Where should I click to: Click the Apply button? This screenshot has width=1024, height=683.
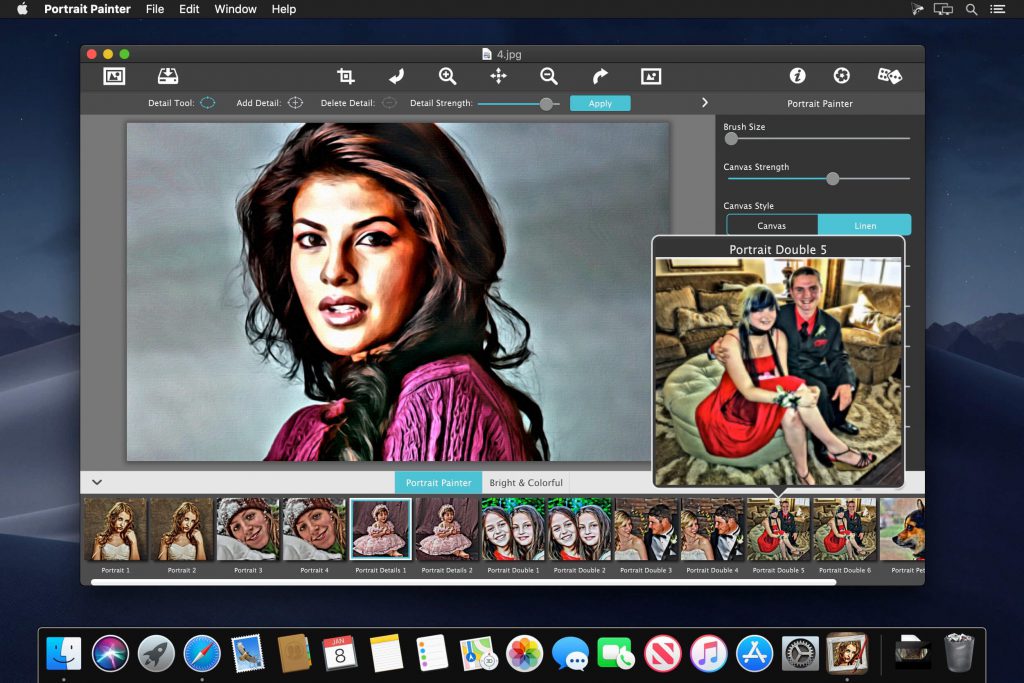(600, 103)
